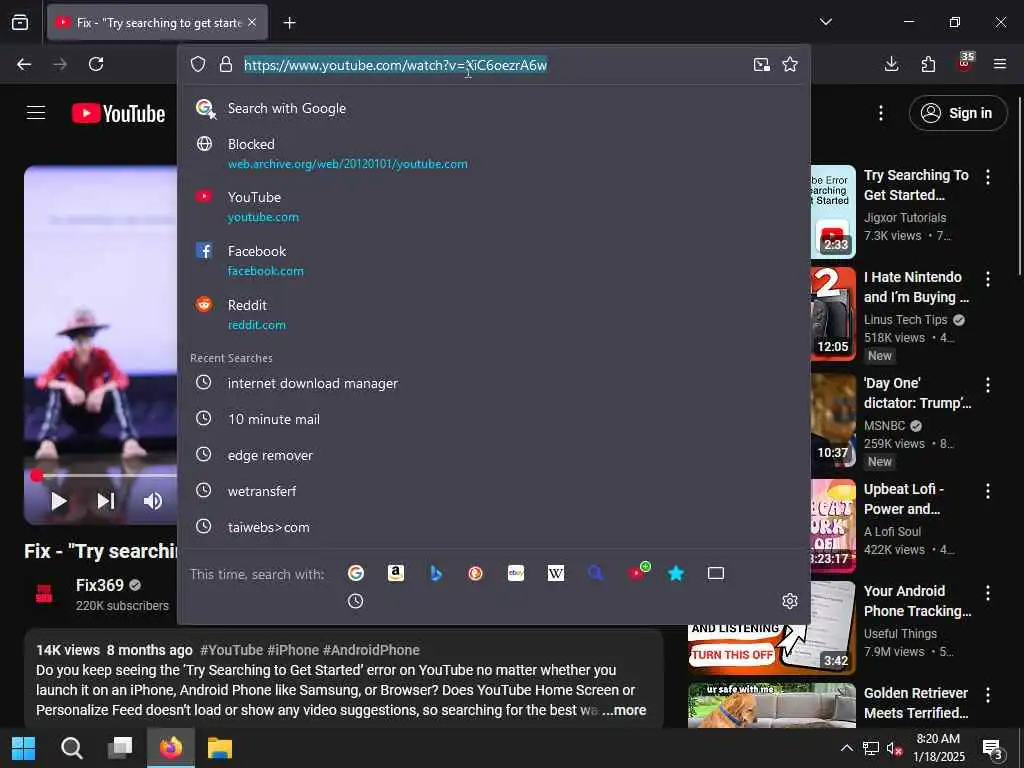
Task: Seek on the video progress bar
Action: pos(104,475)
